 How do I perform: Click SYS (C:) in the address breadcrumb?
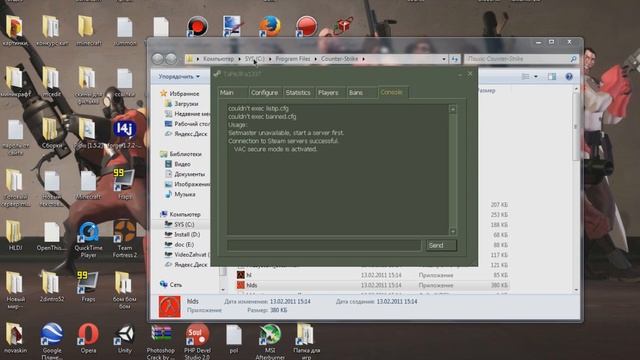[255, 59]
